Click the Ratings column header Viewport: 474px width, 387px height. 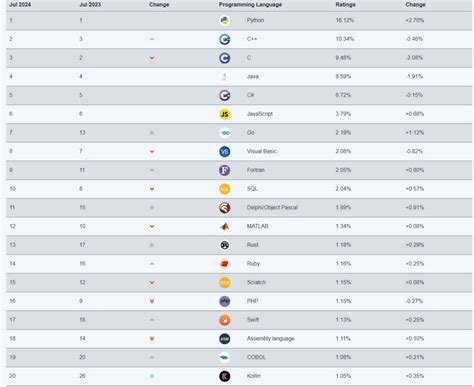[345, 5]
